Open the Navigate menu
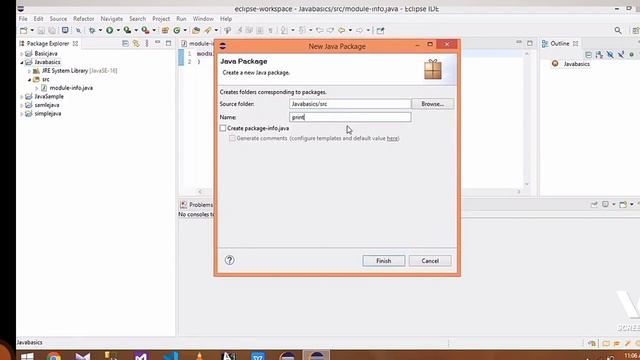Image resolution: width=640 pixels, height=360 pixels. coord(111,19)
